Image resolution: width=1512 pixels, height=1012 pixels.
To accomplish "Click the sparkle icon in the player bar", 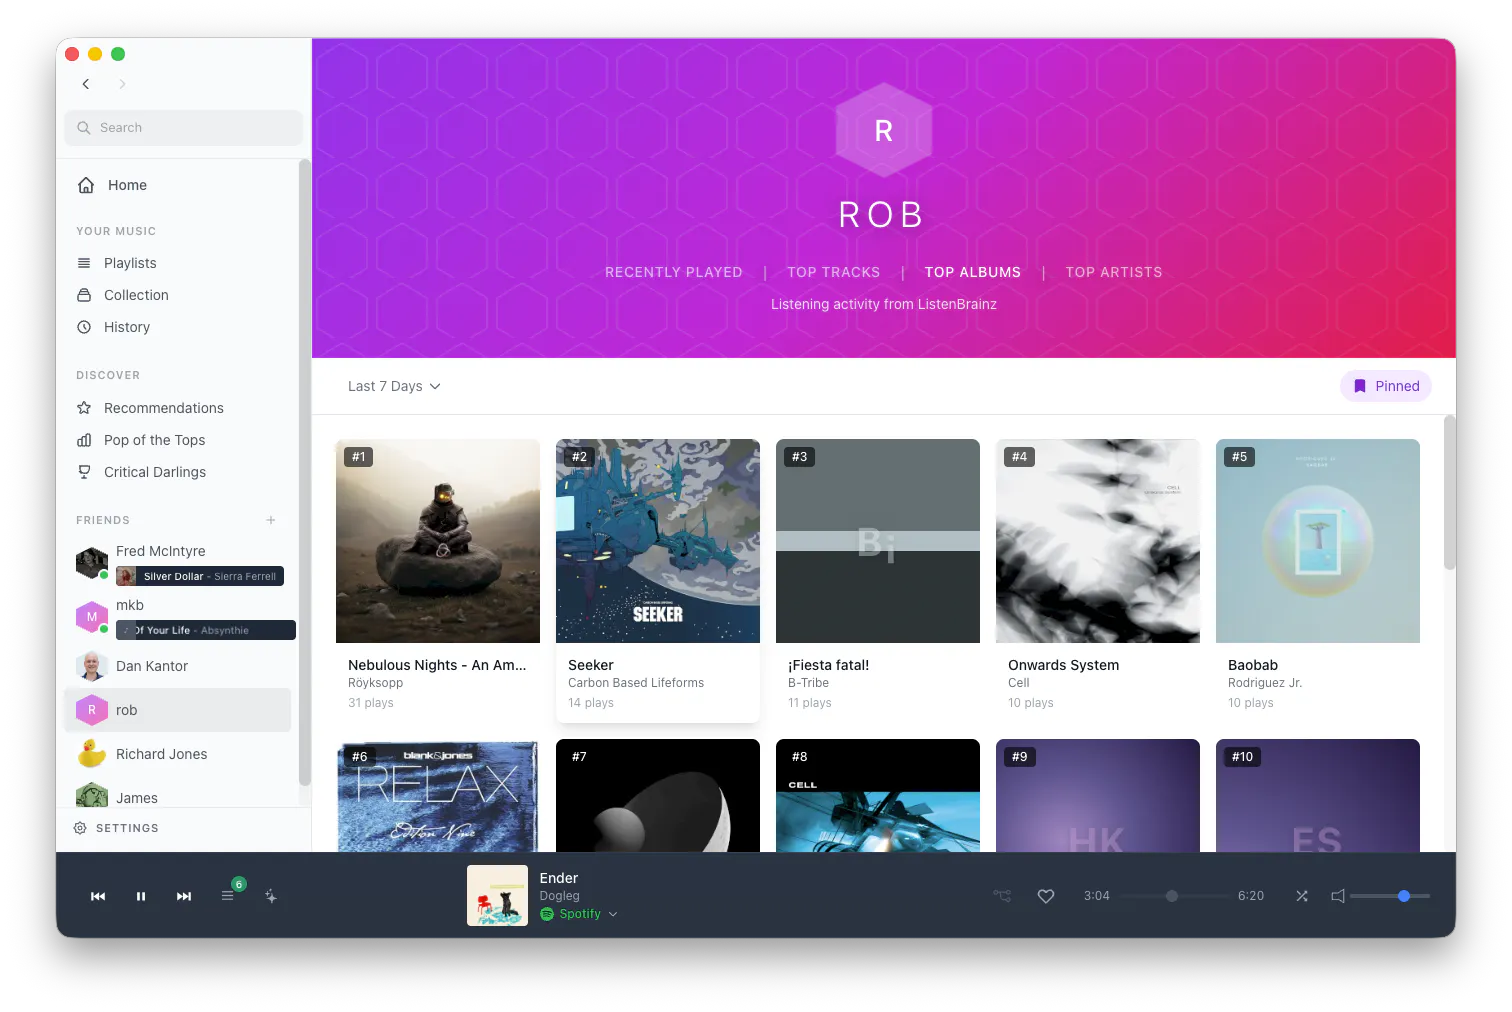I will (x=271, y=896).
